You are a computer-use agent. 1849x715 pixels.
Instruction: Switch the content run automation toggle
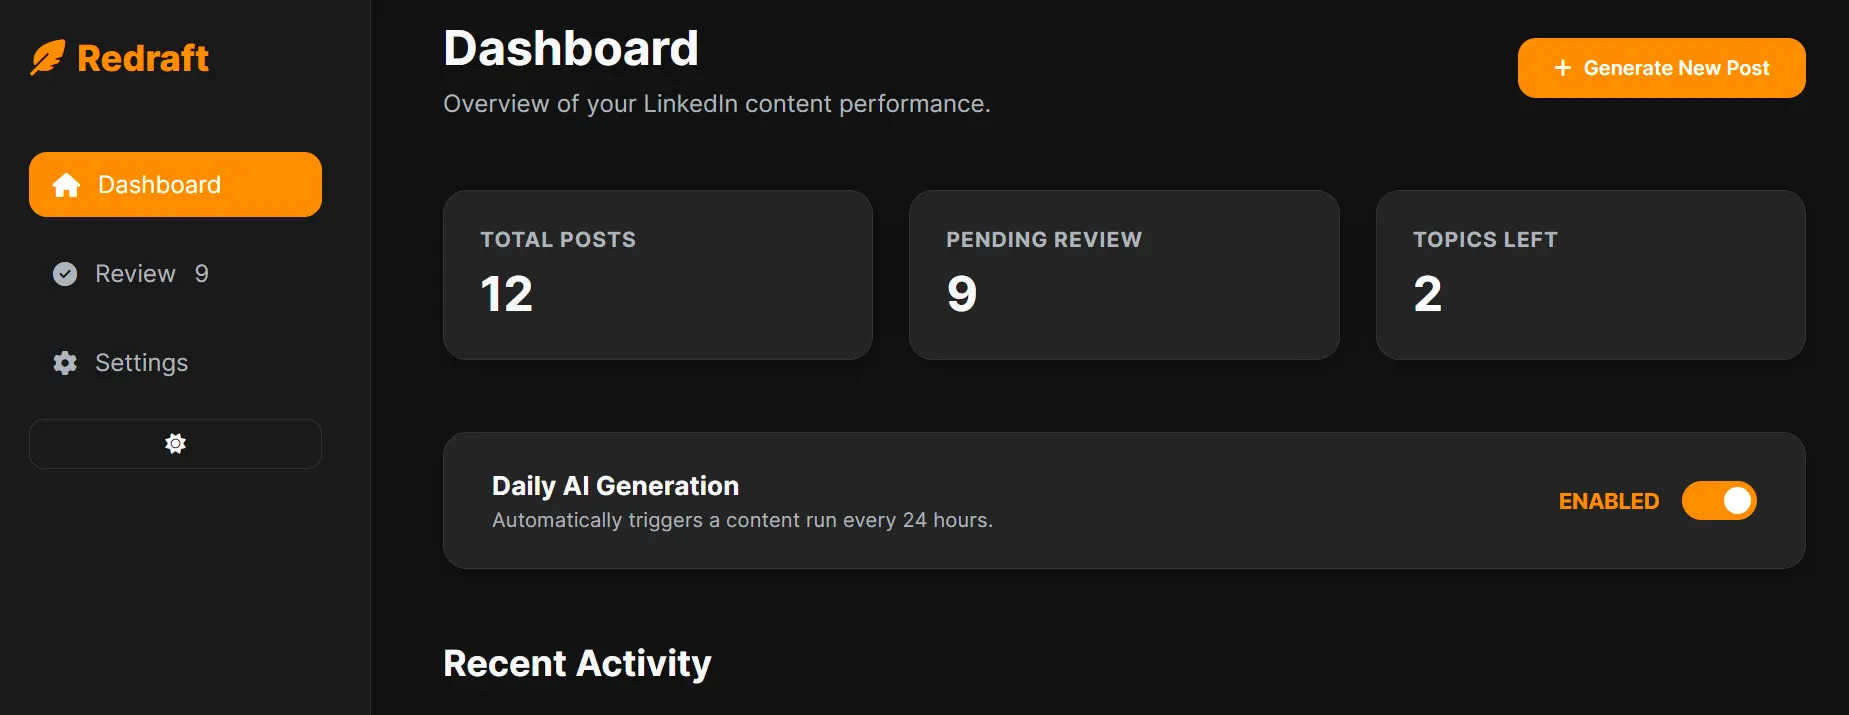click(x=1719, y=500)
